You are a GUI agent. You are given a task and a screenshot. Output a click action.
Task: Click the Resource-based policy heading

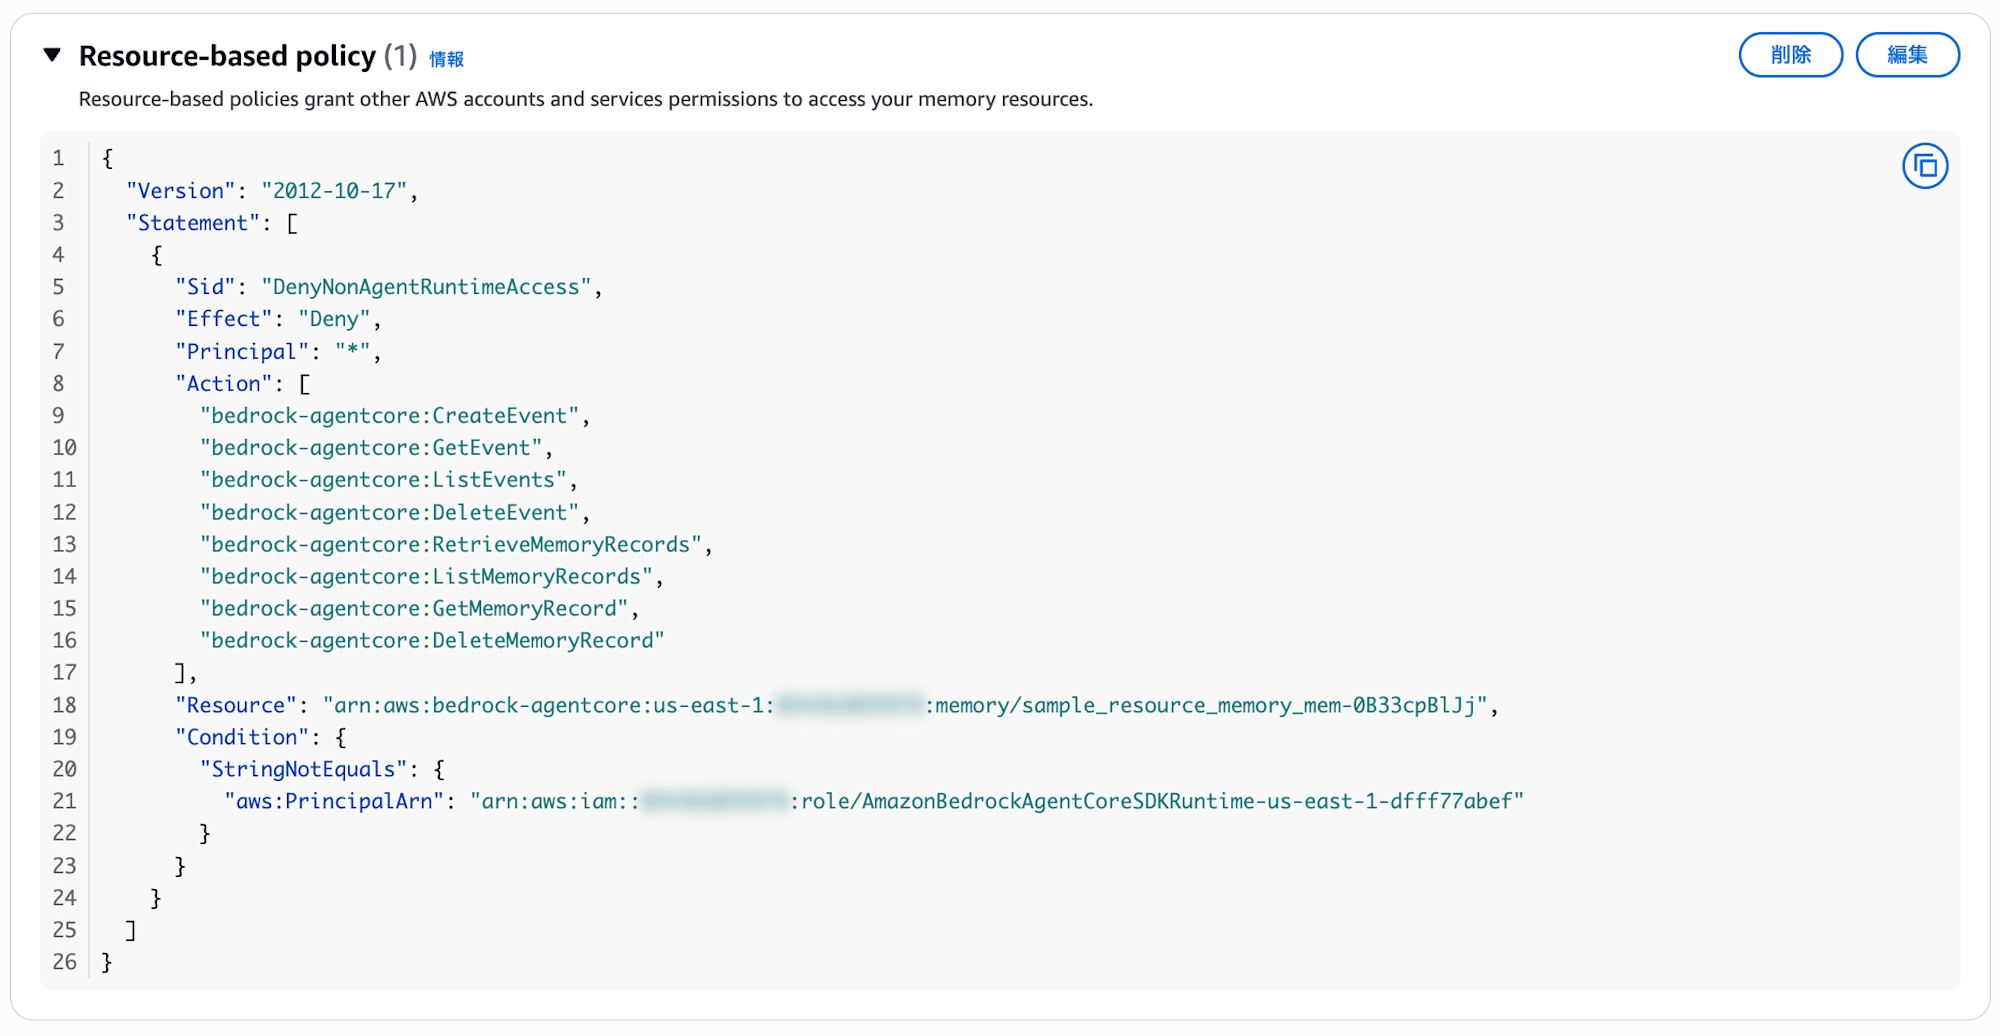(x=227, y=56)
